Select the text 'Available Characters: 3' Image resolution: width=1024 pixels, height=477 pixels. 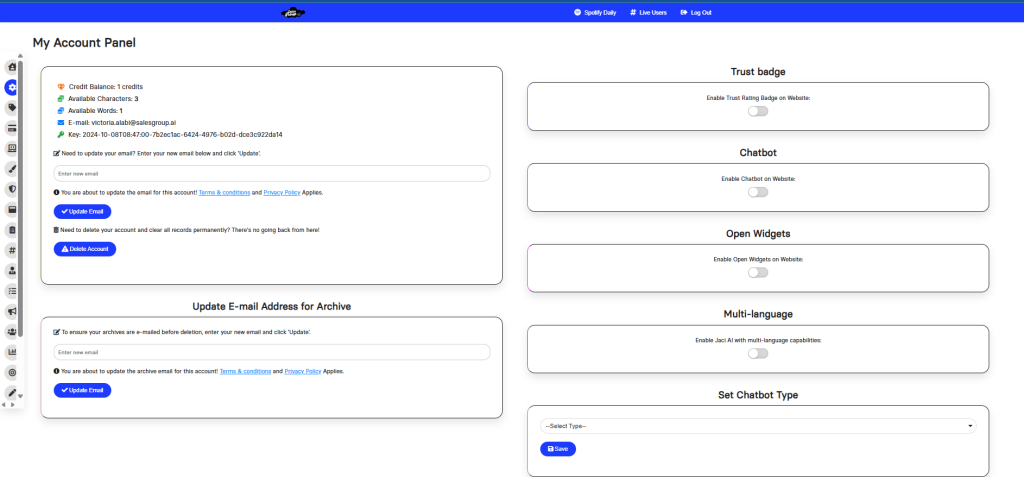pyautogui.click(x=103, y=99)
